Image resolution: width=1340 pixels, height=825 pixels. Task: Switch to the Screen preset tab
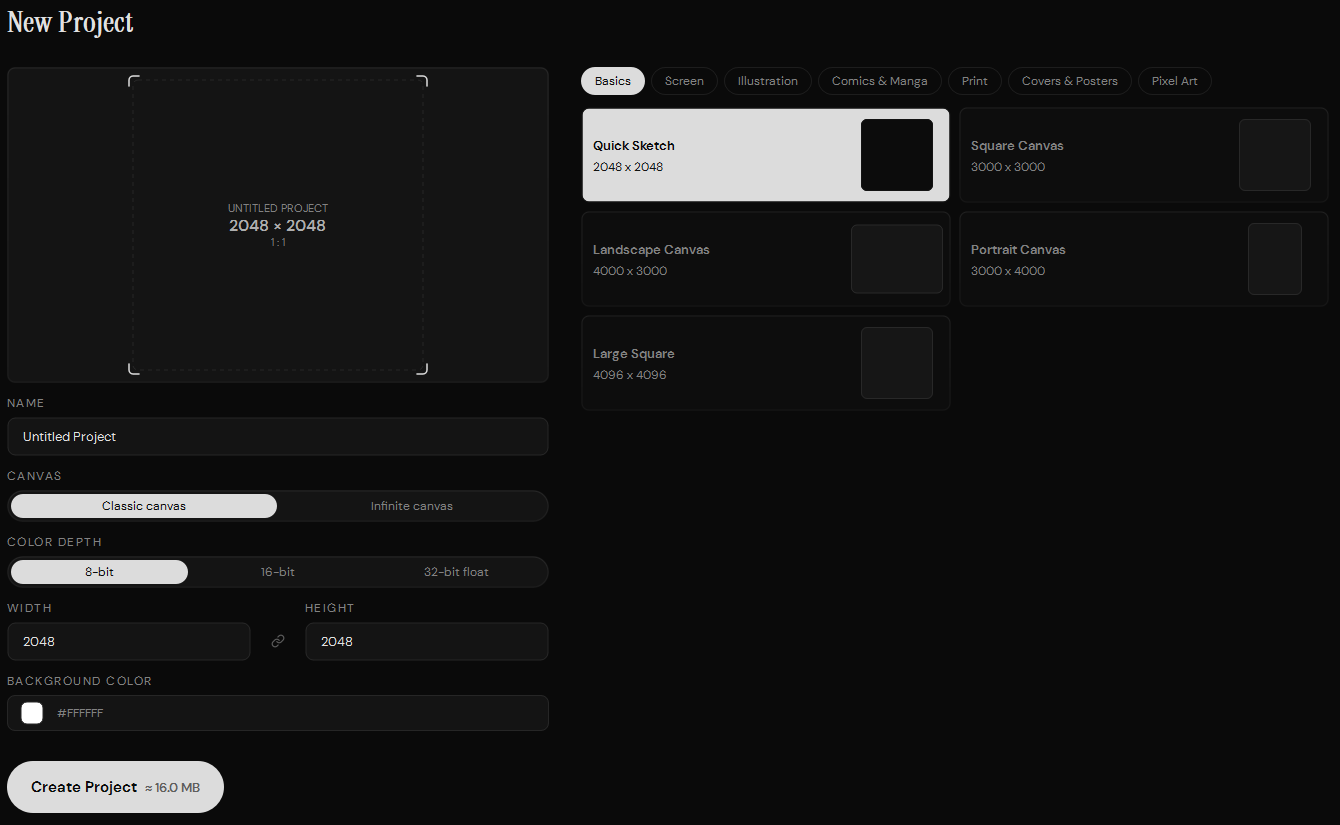point(684,81)
